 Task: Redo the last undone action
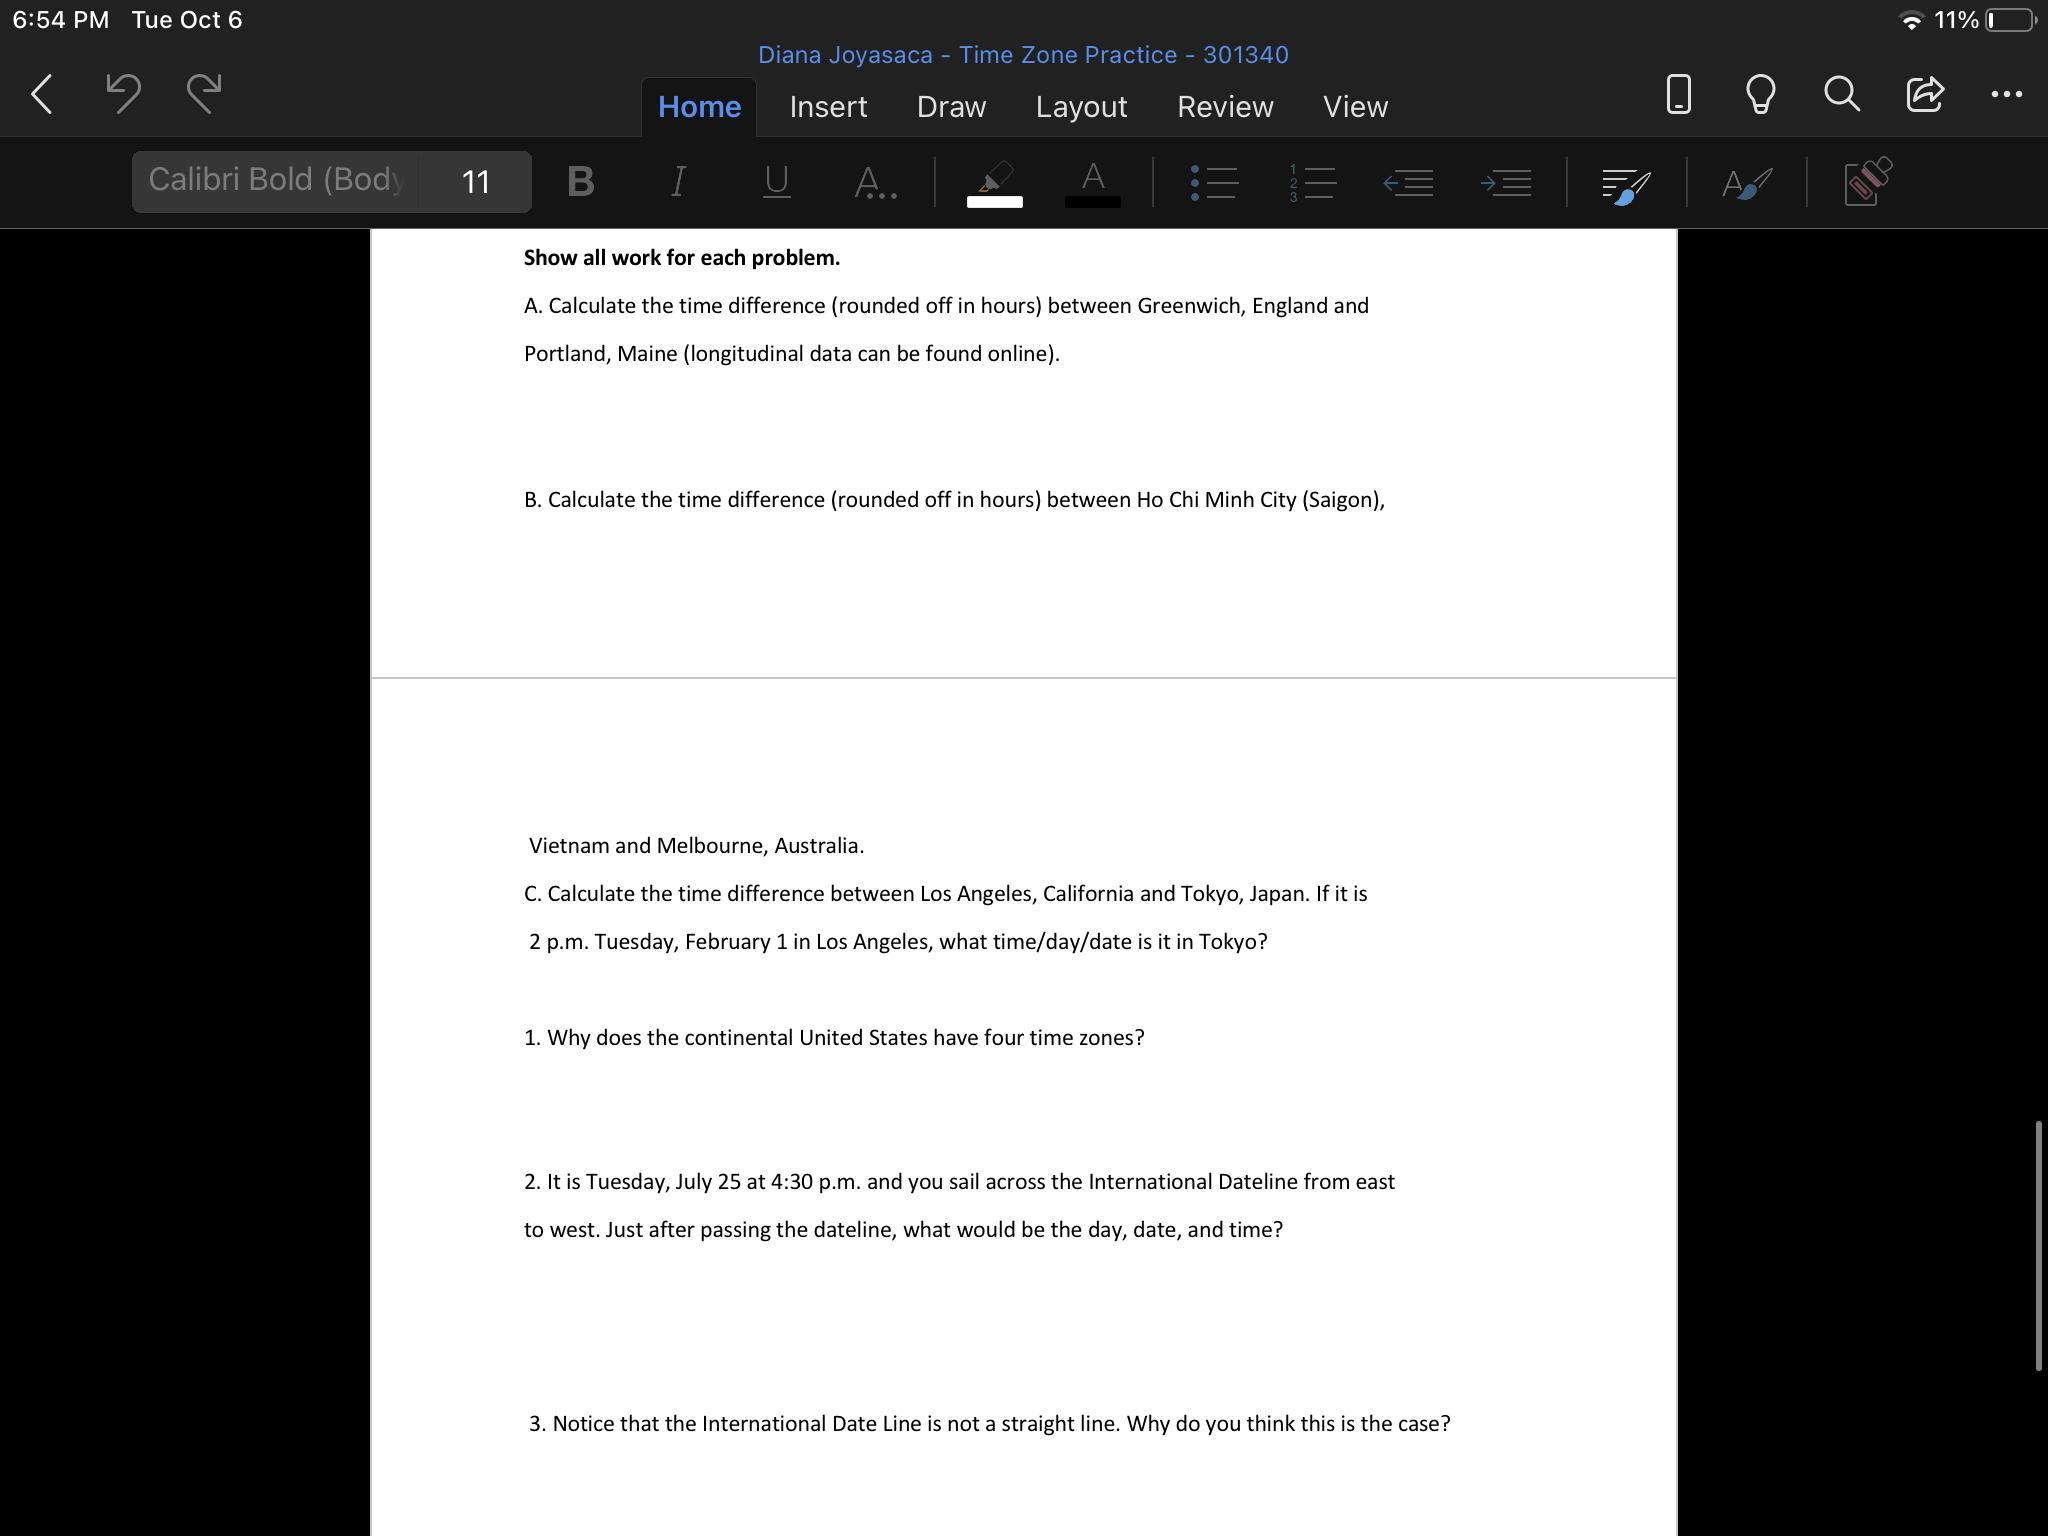tap(204, 94)
